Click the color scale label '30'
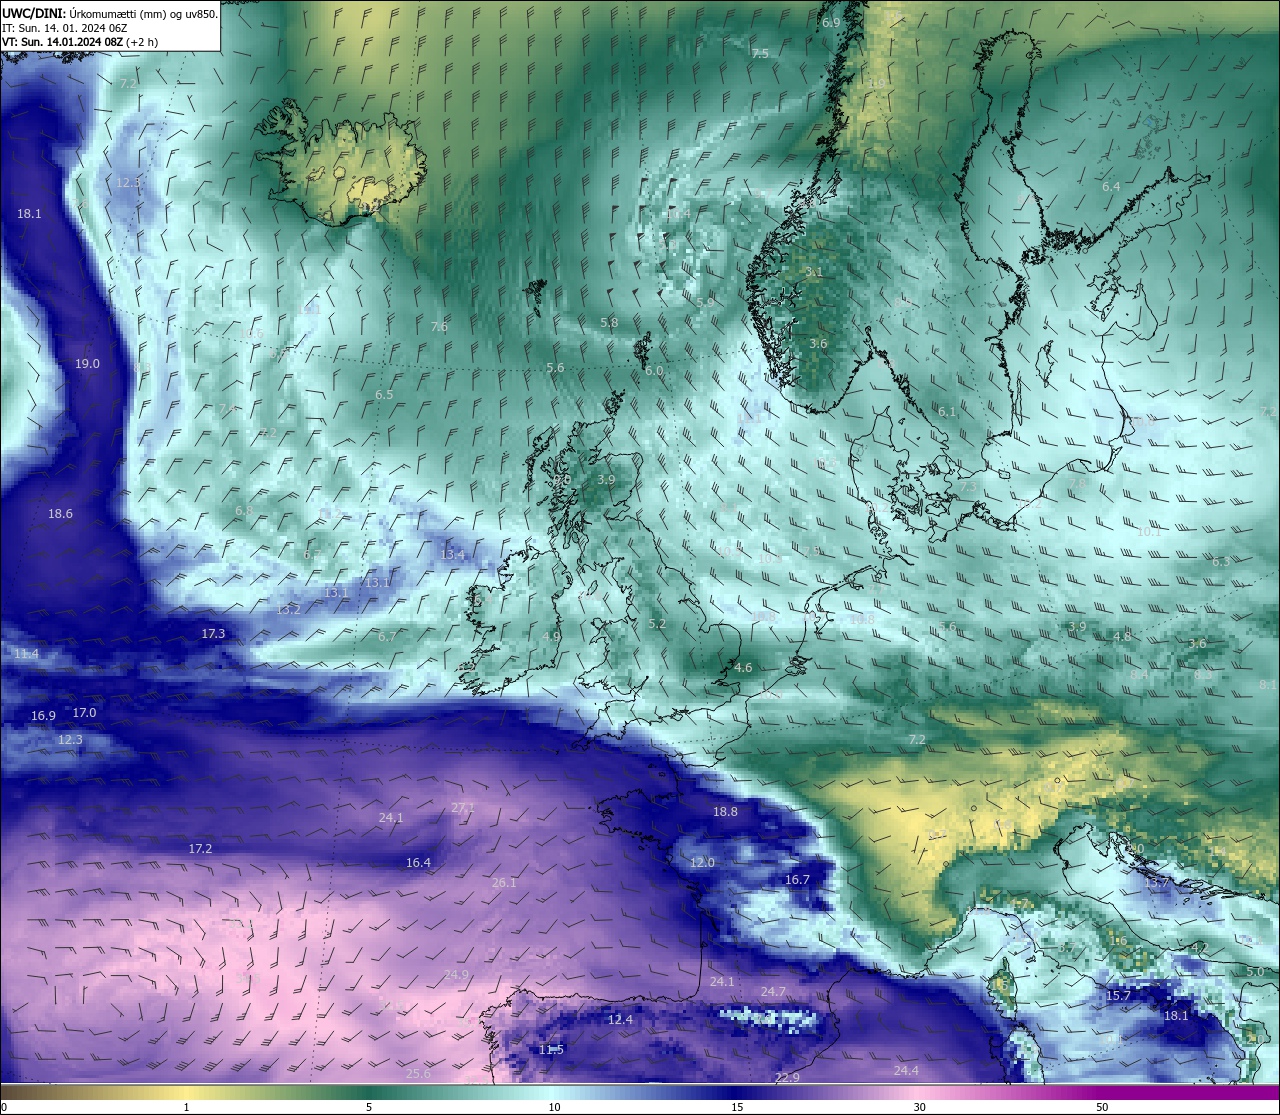 919,1106
